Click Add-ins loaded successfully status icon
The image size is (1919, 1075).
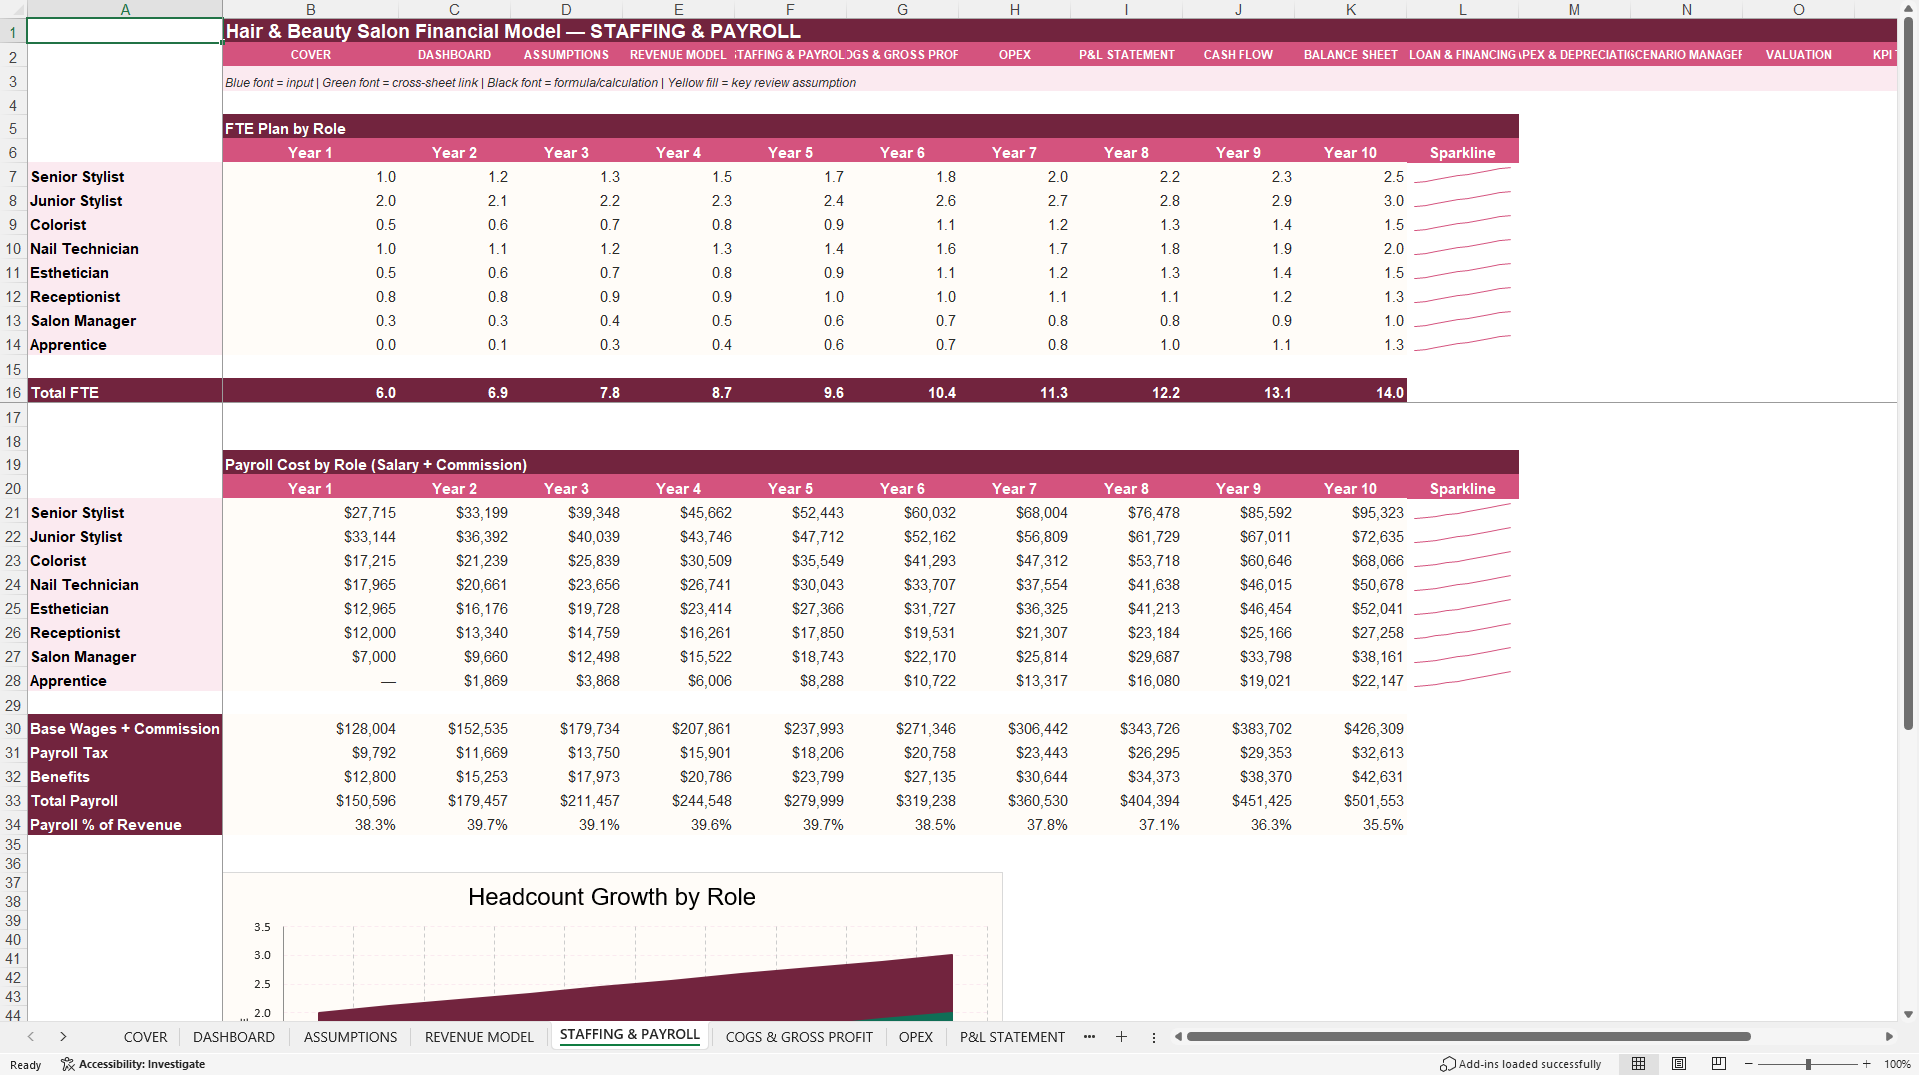click(1447, 1064)
